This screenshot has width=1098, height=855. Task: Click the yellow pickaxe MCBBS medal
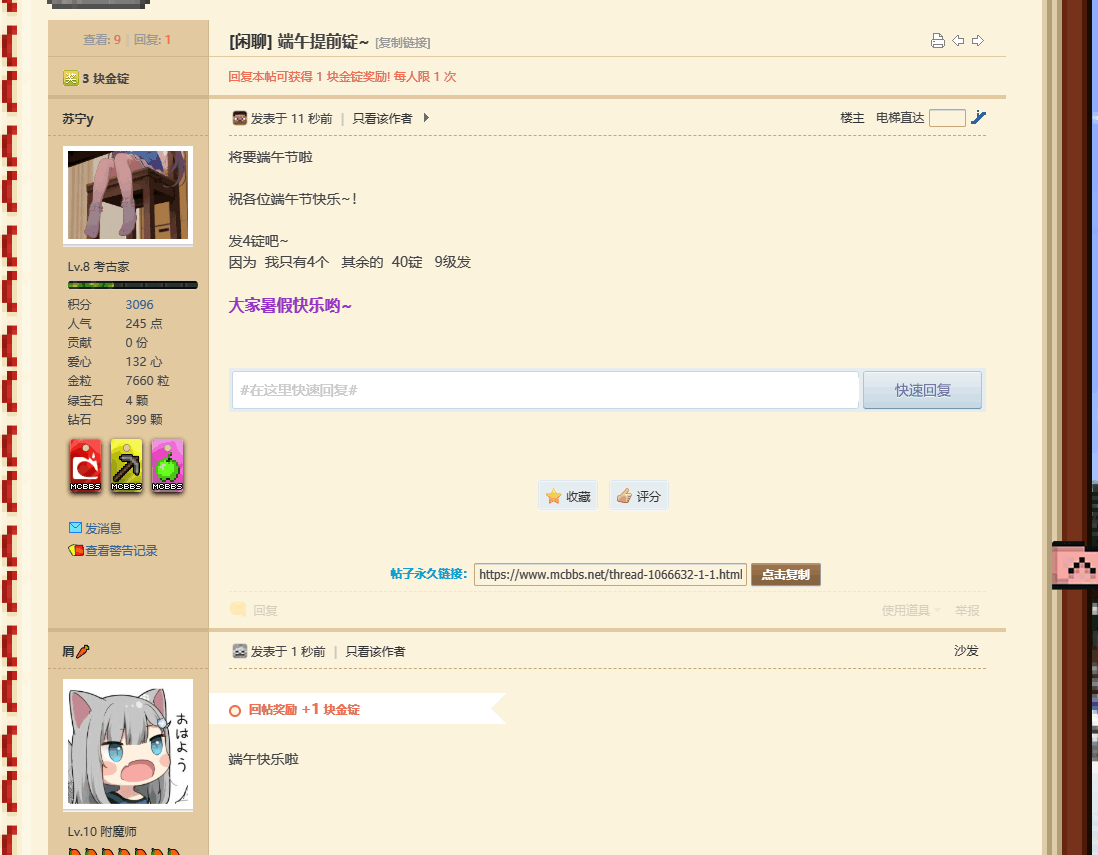[127, 466]
